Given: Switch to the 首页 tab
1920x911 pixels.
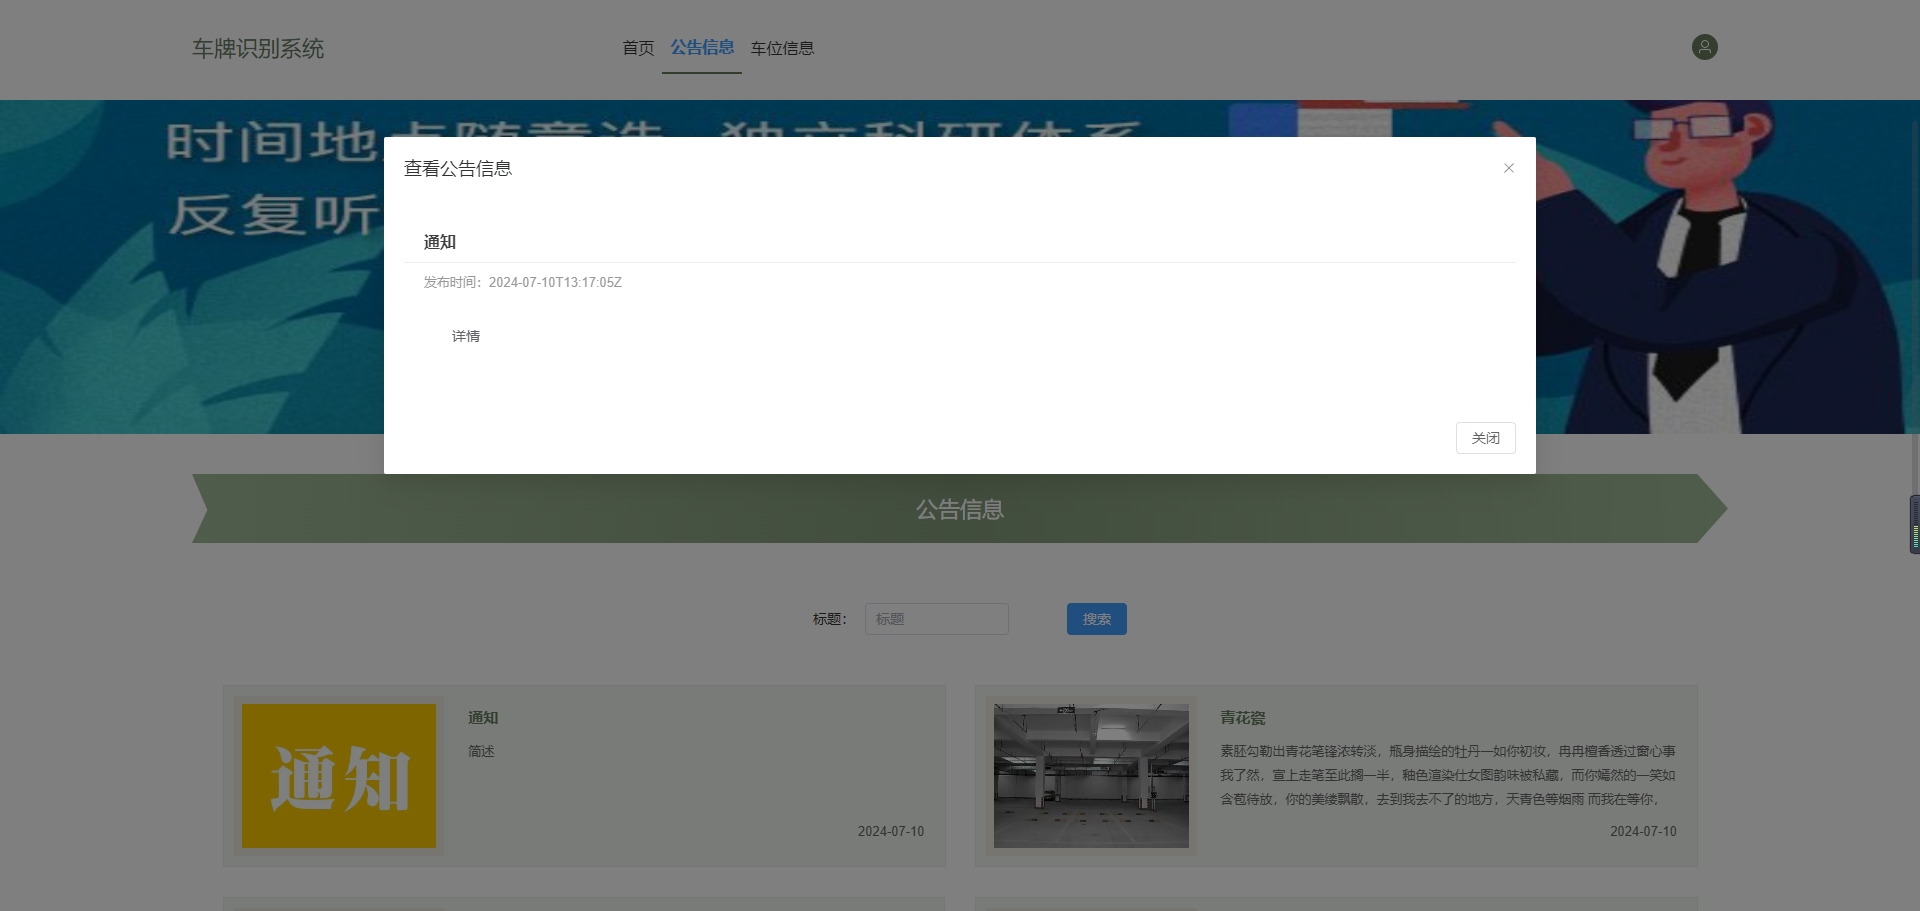Looking at the screenshot, I should (637, 47).
